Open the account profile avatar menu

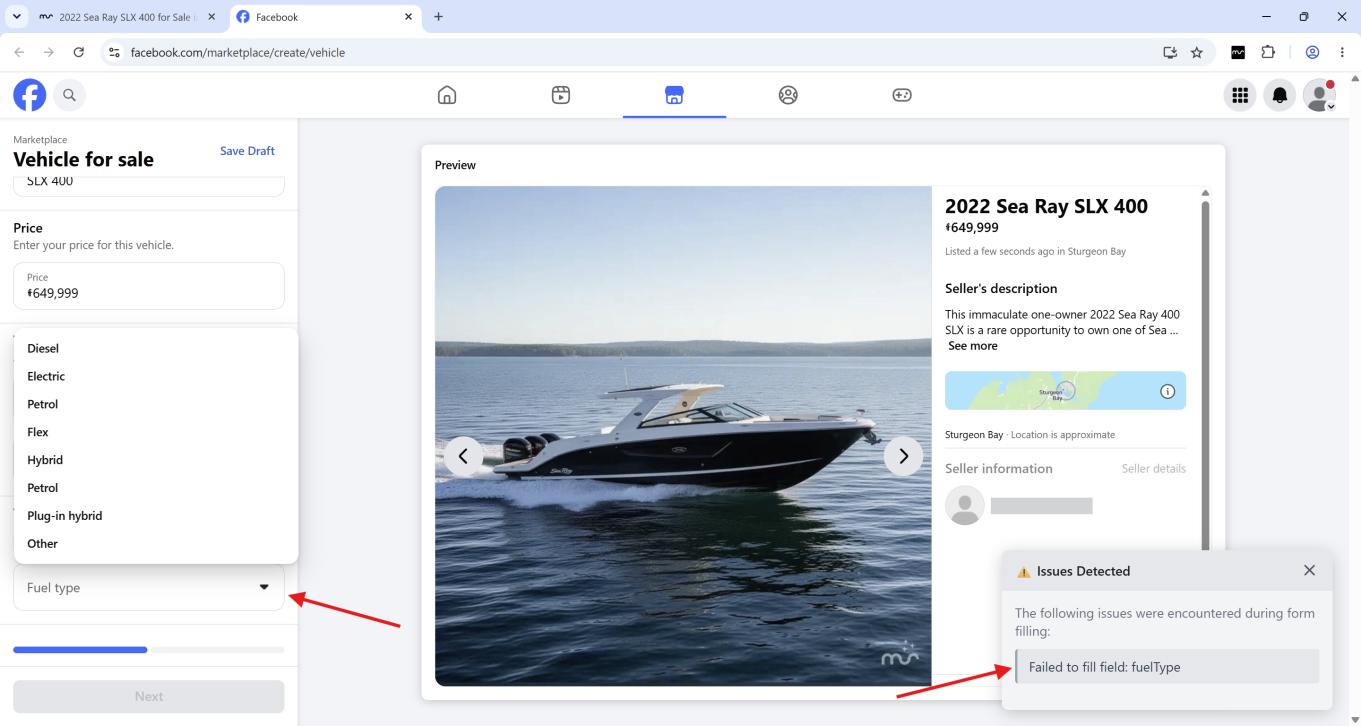[1320, 95]
